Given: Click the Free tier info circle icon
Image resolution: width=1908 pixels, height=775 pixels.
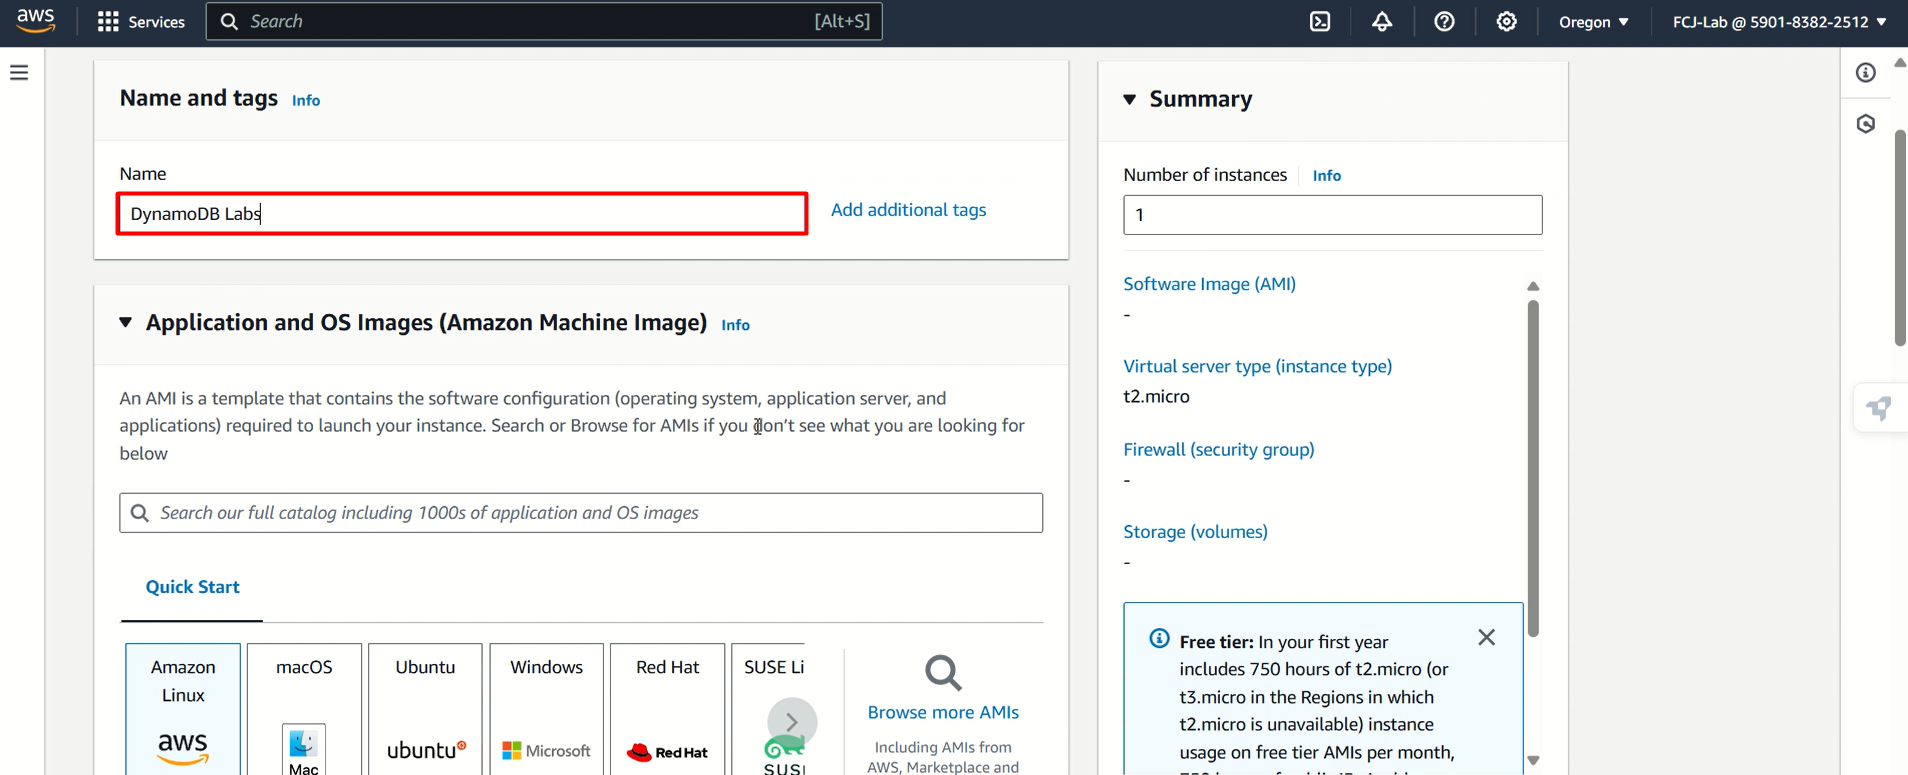Looking at the screenshot, I should (1159, 639).
